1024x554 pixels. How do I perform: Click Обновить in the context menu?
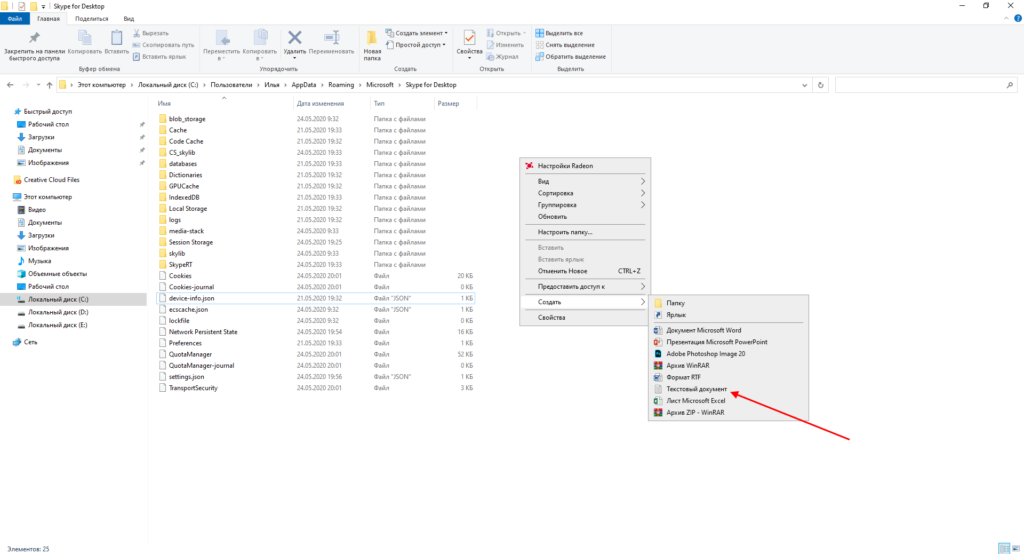[x=552, y=217]
